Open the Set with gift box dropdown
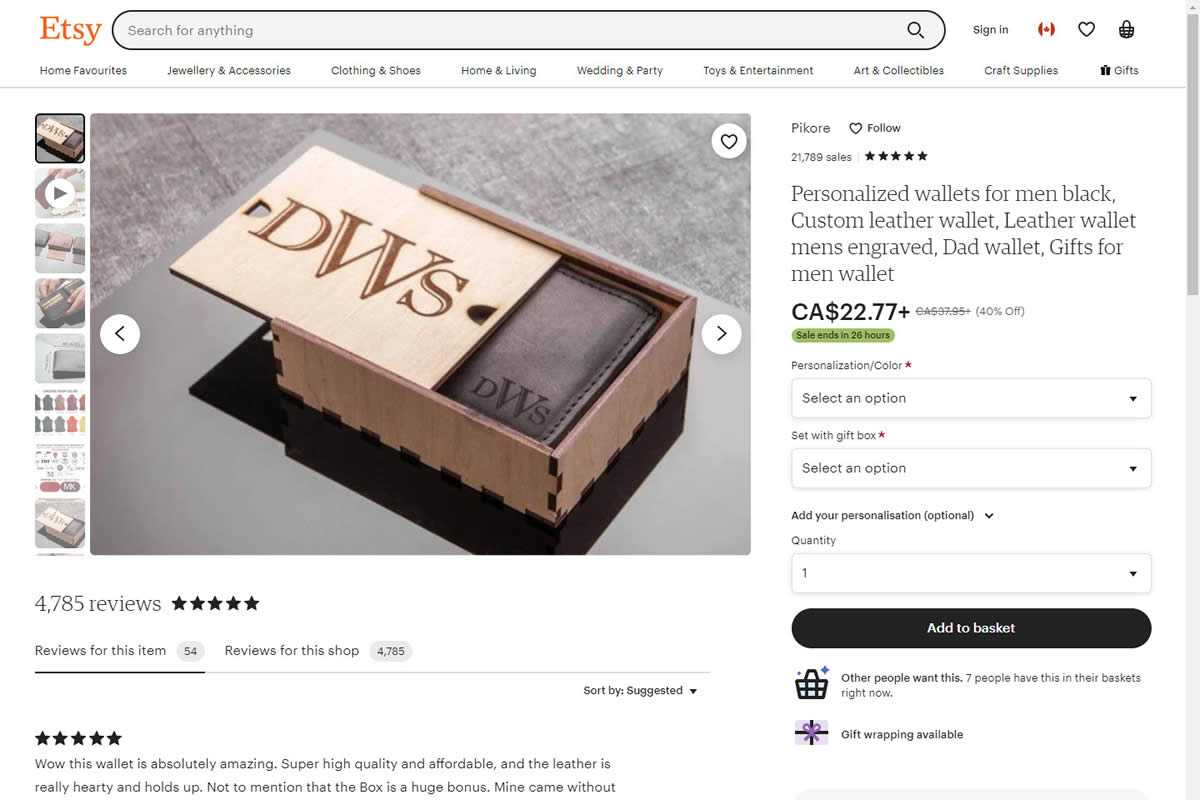This screenshot has width=1200, height=800. point(971,468)
